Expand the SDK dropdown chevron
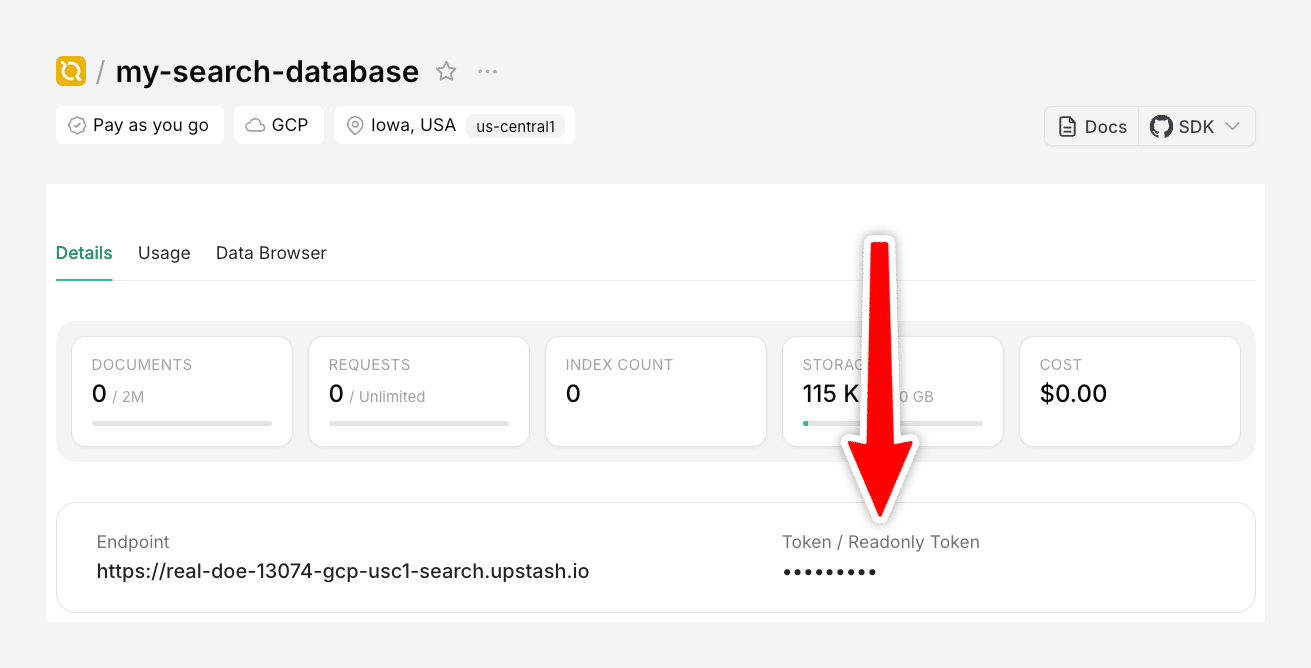Image resolution: width=1311 pixels, height=668 pixels. click(x=1232, y=127)
